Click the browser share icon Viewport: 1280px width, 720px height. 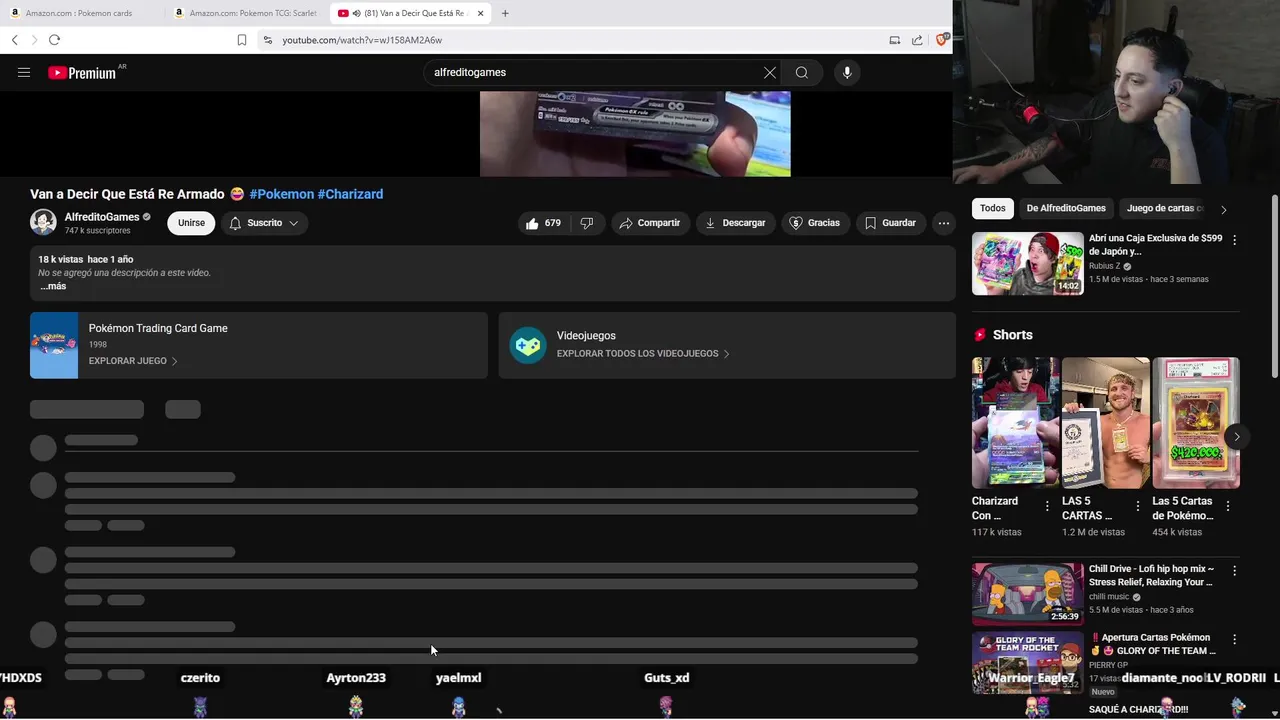tap(917, 40)
